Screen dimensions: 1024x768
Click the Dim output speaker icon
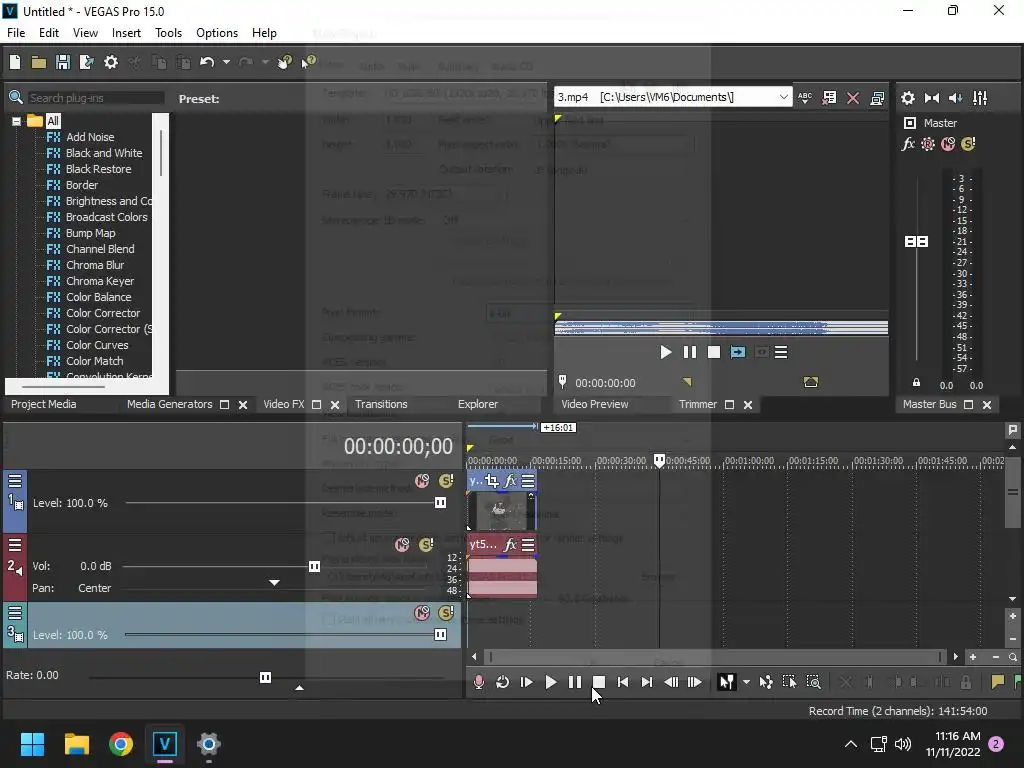955,98
